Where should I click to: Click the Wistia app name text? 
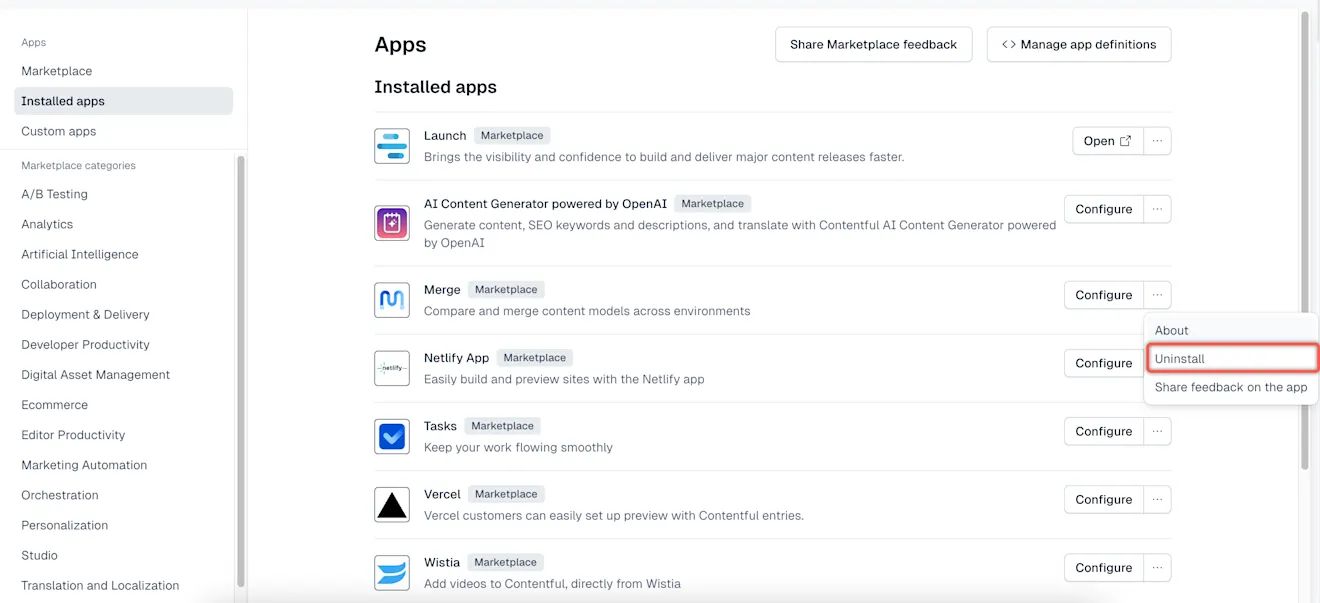tap(442, 562)
